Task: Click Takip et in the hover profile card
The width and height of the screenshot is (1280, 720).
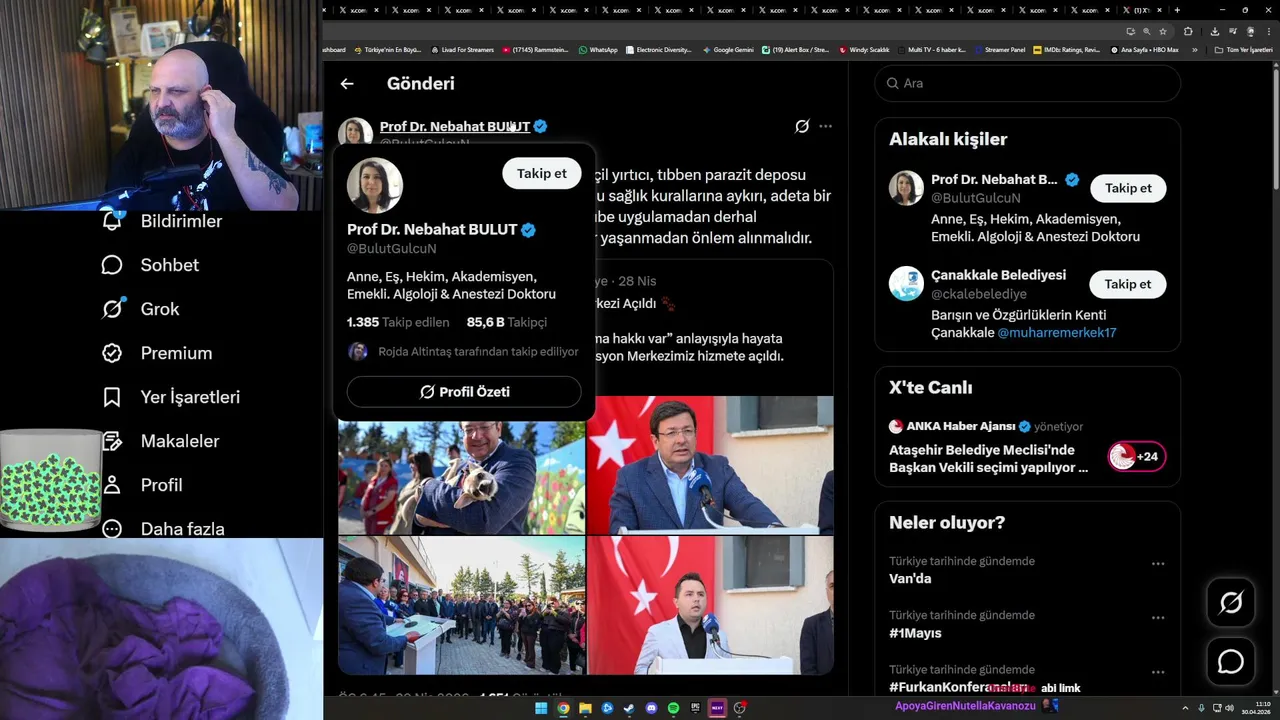Action: [541, 173]
